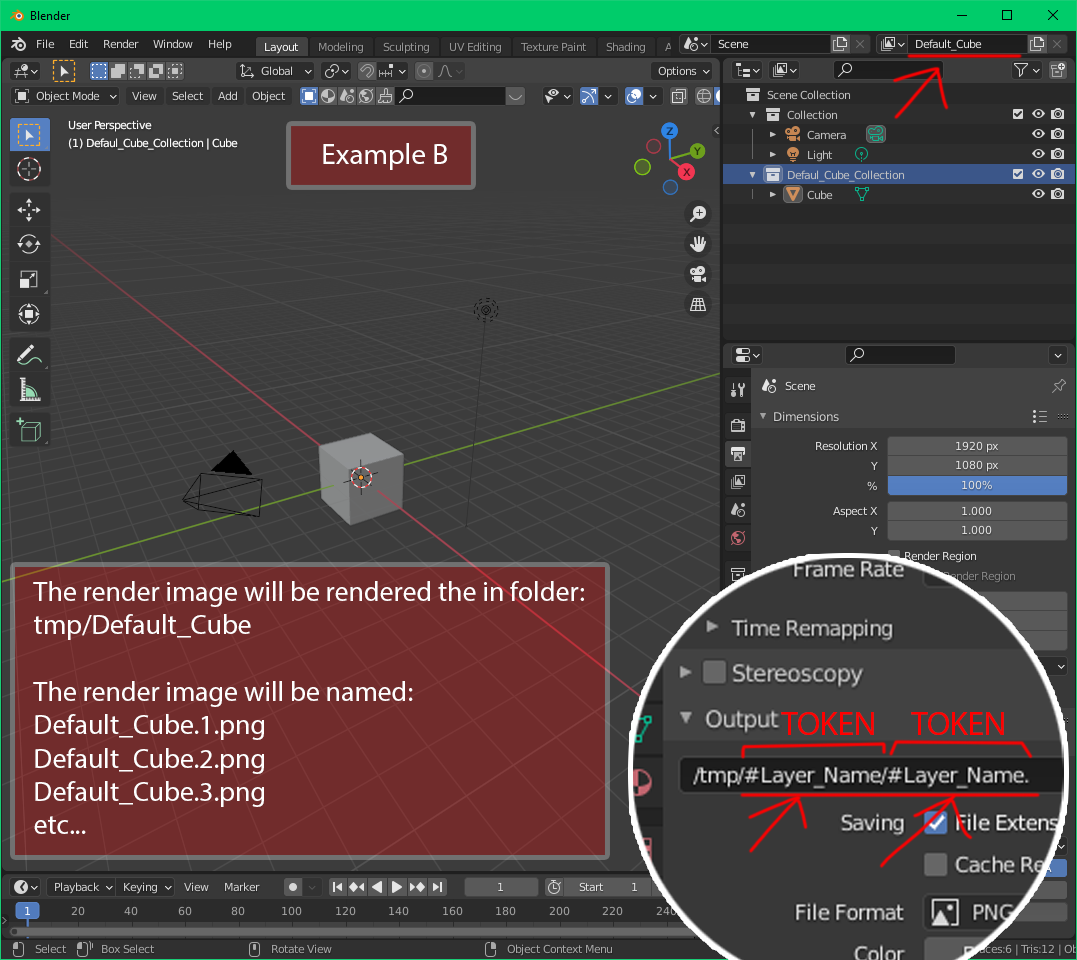Toggle camera view icon in viewport
The image size is (1077, 960).
click(x=698, y=275)
